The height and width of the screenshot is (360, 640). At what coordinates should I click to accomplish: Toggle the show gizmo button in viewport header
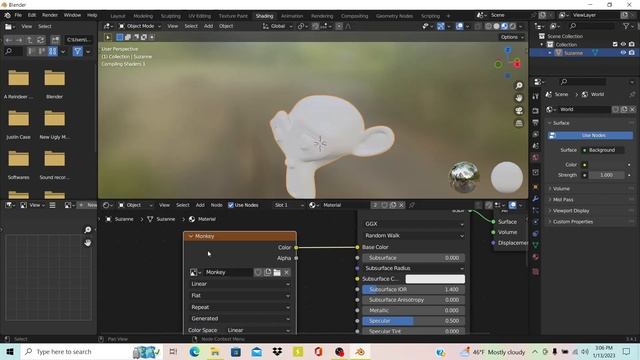point(441,26)
